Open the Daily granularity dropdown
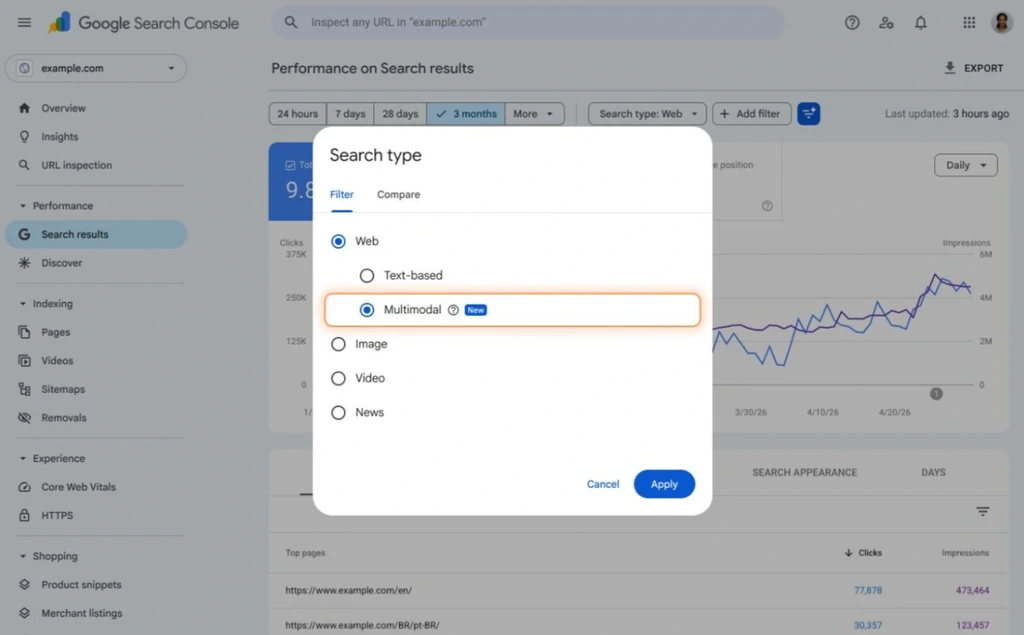This screenshot has width=1024, height=635. pos(966,165)
